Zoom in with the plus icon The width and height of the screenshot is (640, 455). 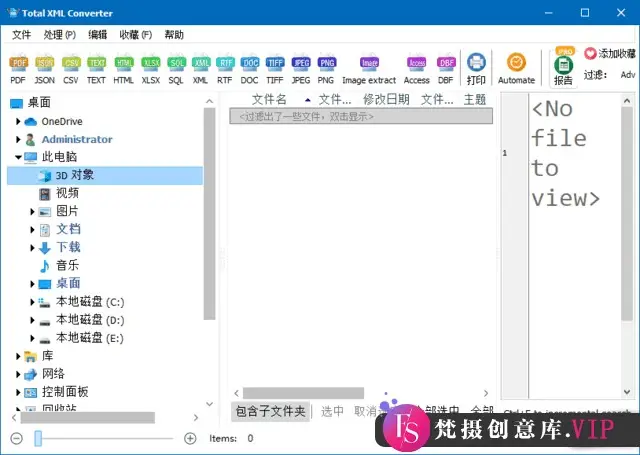190,438
